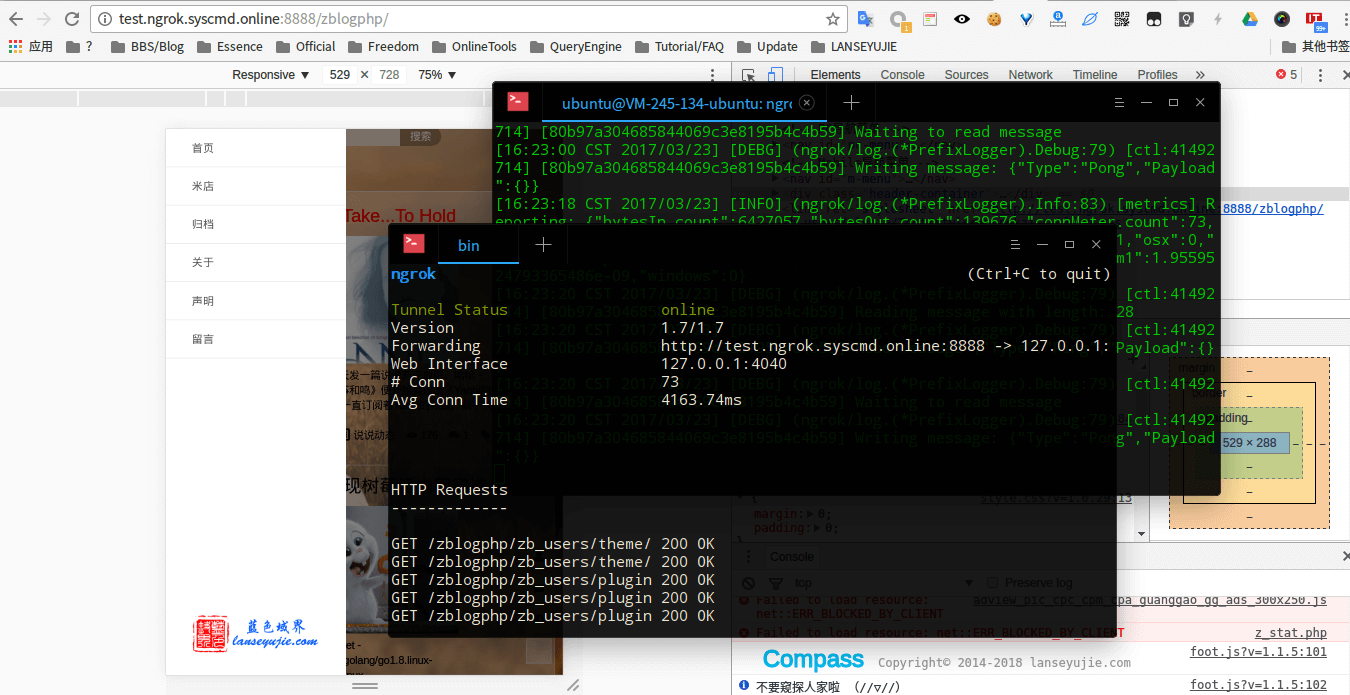Toggle the device toolbar icon in DevTools
1350x695 pixels.
click(x=775, y=75)
